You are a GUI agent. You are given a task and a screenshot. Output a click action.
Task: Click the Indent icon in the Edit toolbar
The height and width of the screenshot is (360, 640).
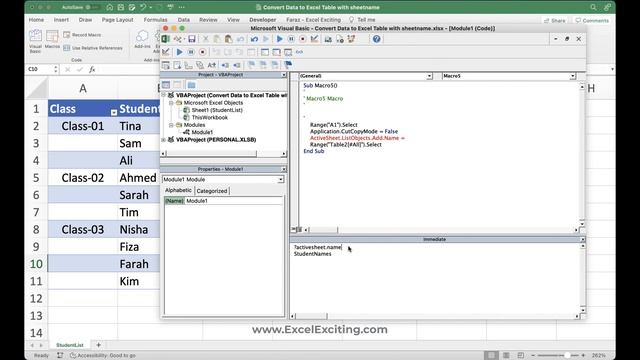(225, 65)
